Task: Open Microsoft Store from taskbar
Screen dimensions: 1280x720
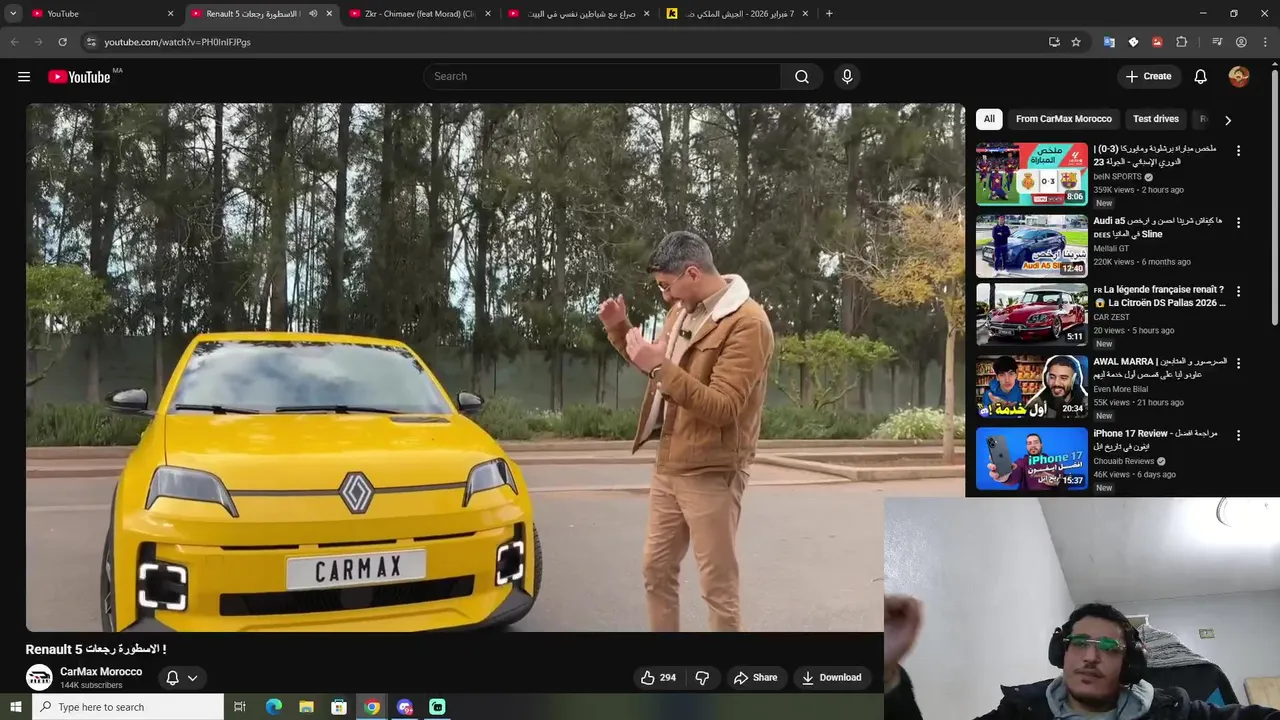Action: coord(339,707)
